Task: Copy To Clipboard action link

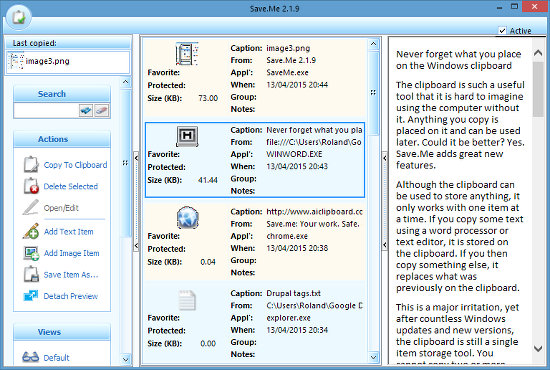Action: [75, 165]
